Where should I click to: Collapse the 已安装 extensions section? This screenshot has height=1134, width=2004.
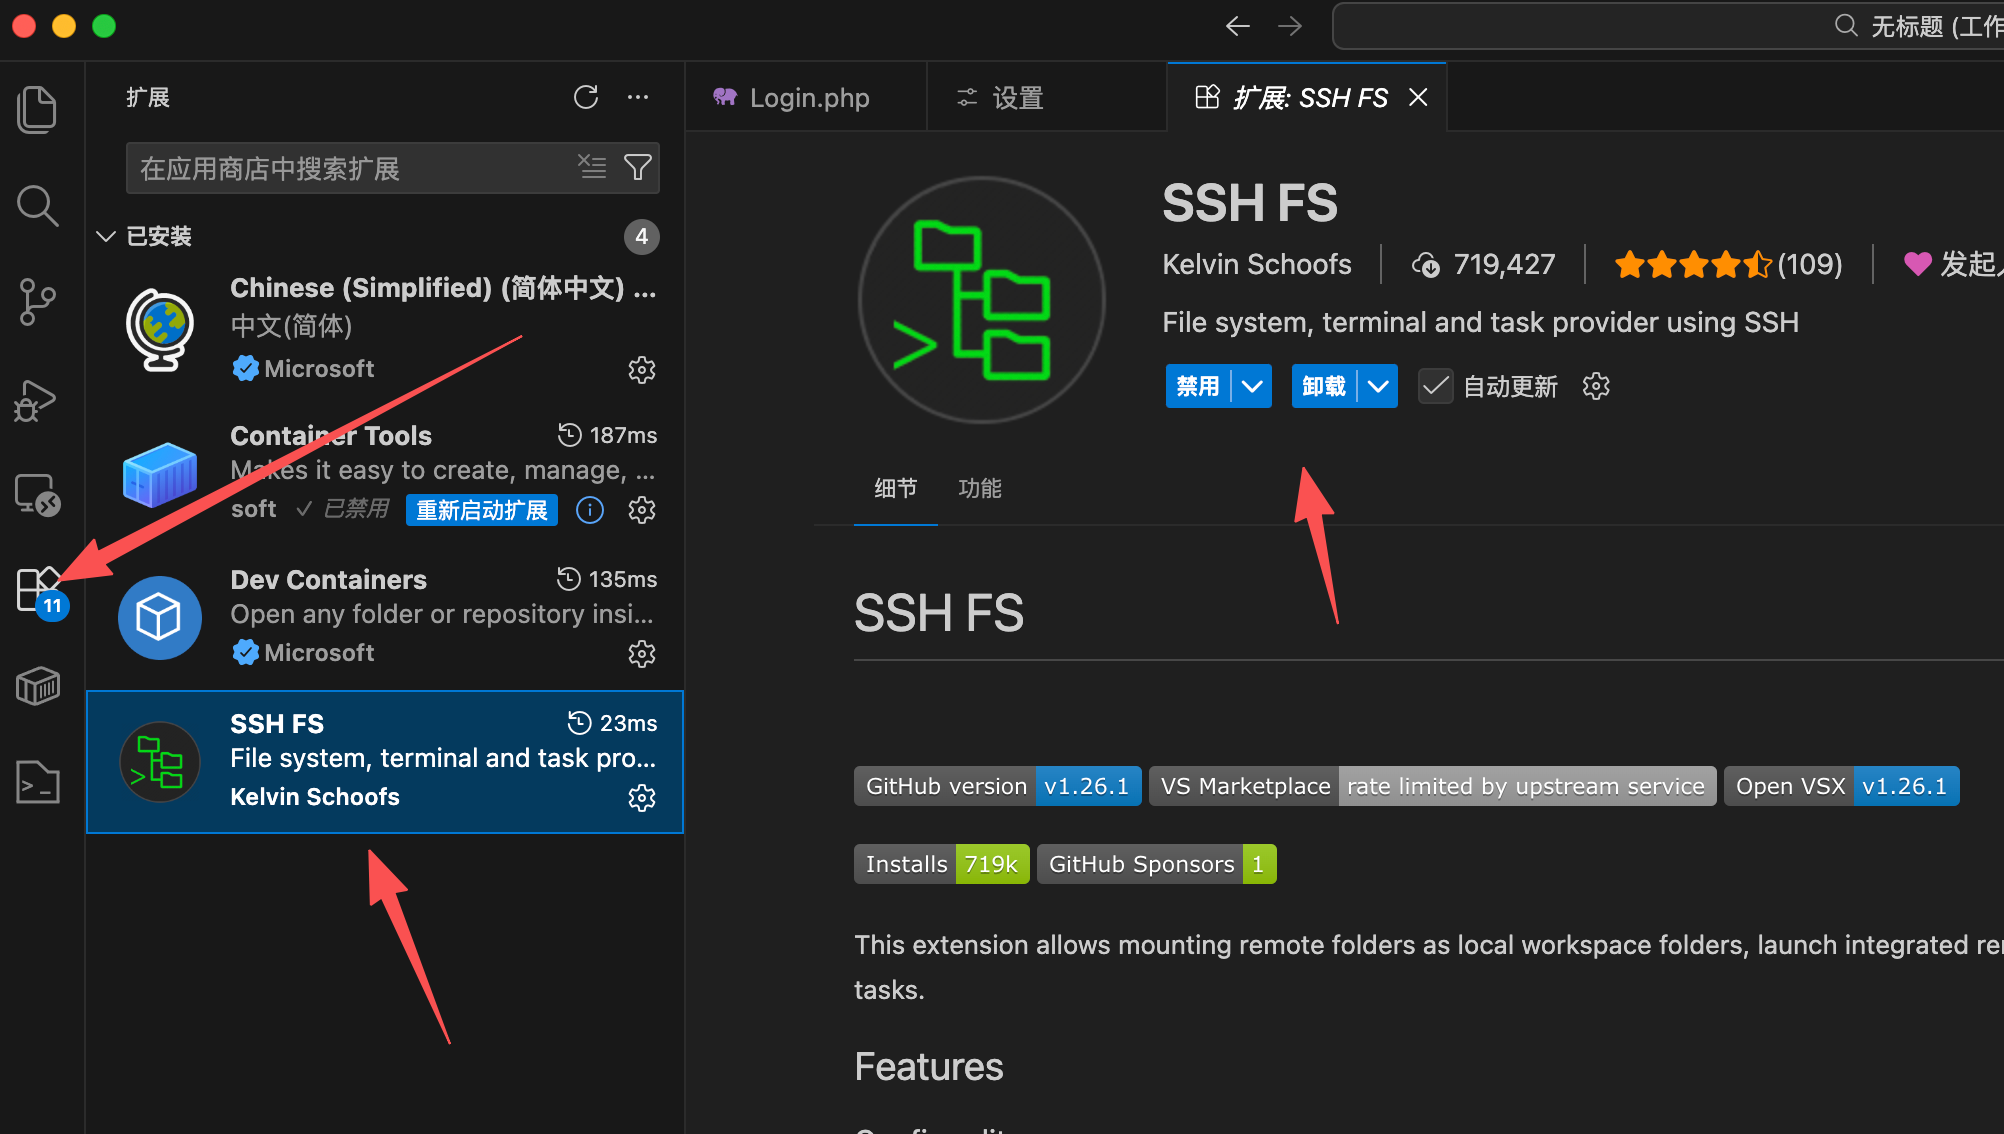(106, 236)
